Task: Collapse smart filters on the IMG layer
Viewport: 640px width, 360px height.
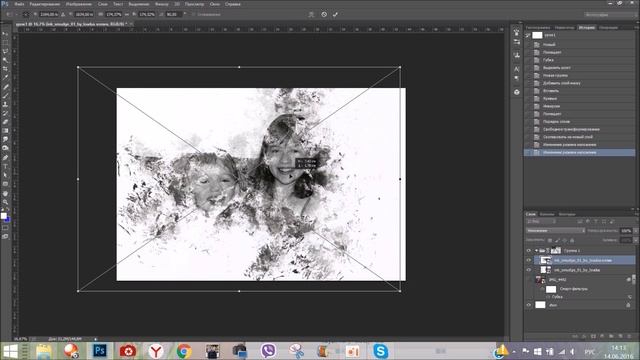Action: 629,280
